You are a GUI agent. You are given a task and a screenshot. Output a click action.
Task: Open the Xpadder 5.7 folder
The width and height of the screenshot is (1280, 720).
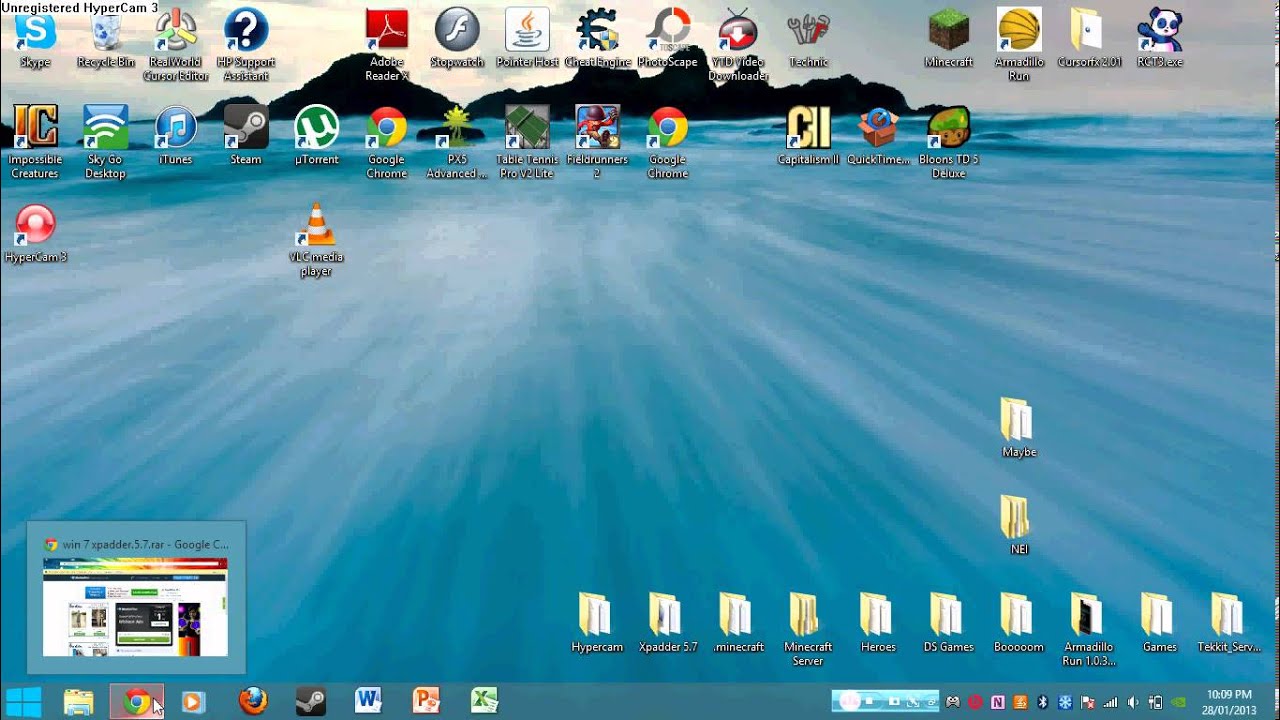pyautogui.click(x=667, y=622)
